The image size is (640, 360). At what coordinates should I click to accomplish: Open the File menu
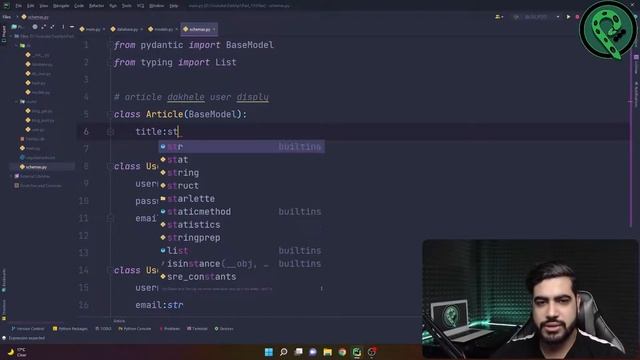(19, 6)
